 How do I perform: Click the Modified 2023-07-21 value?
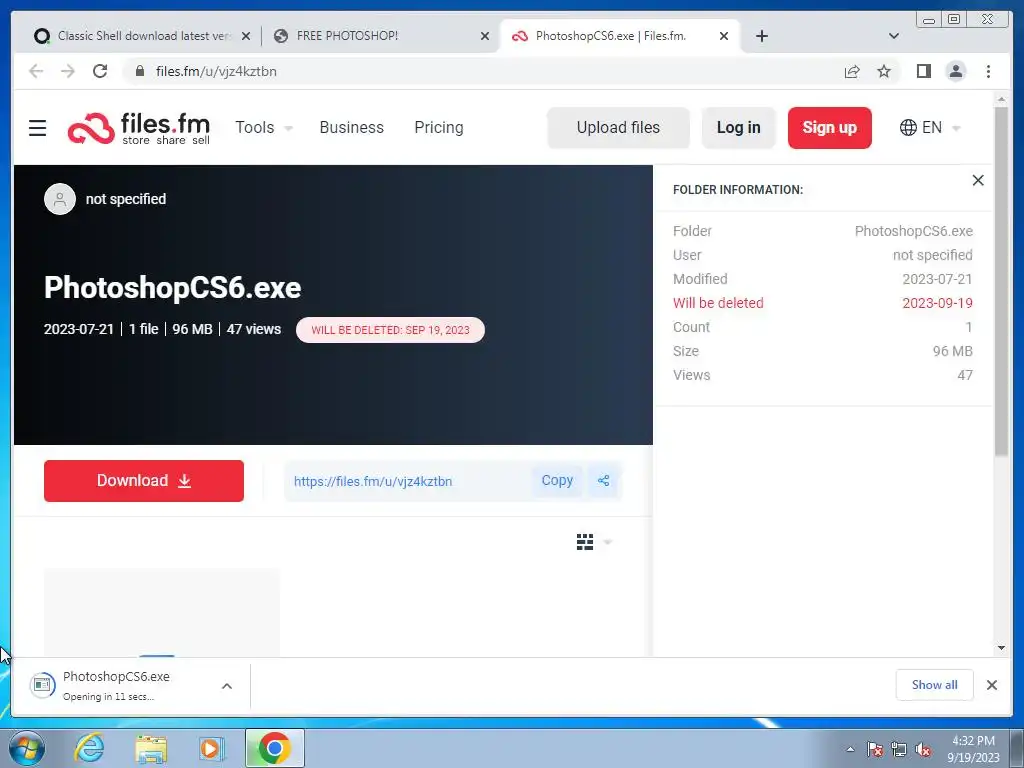point(937,279)
